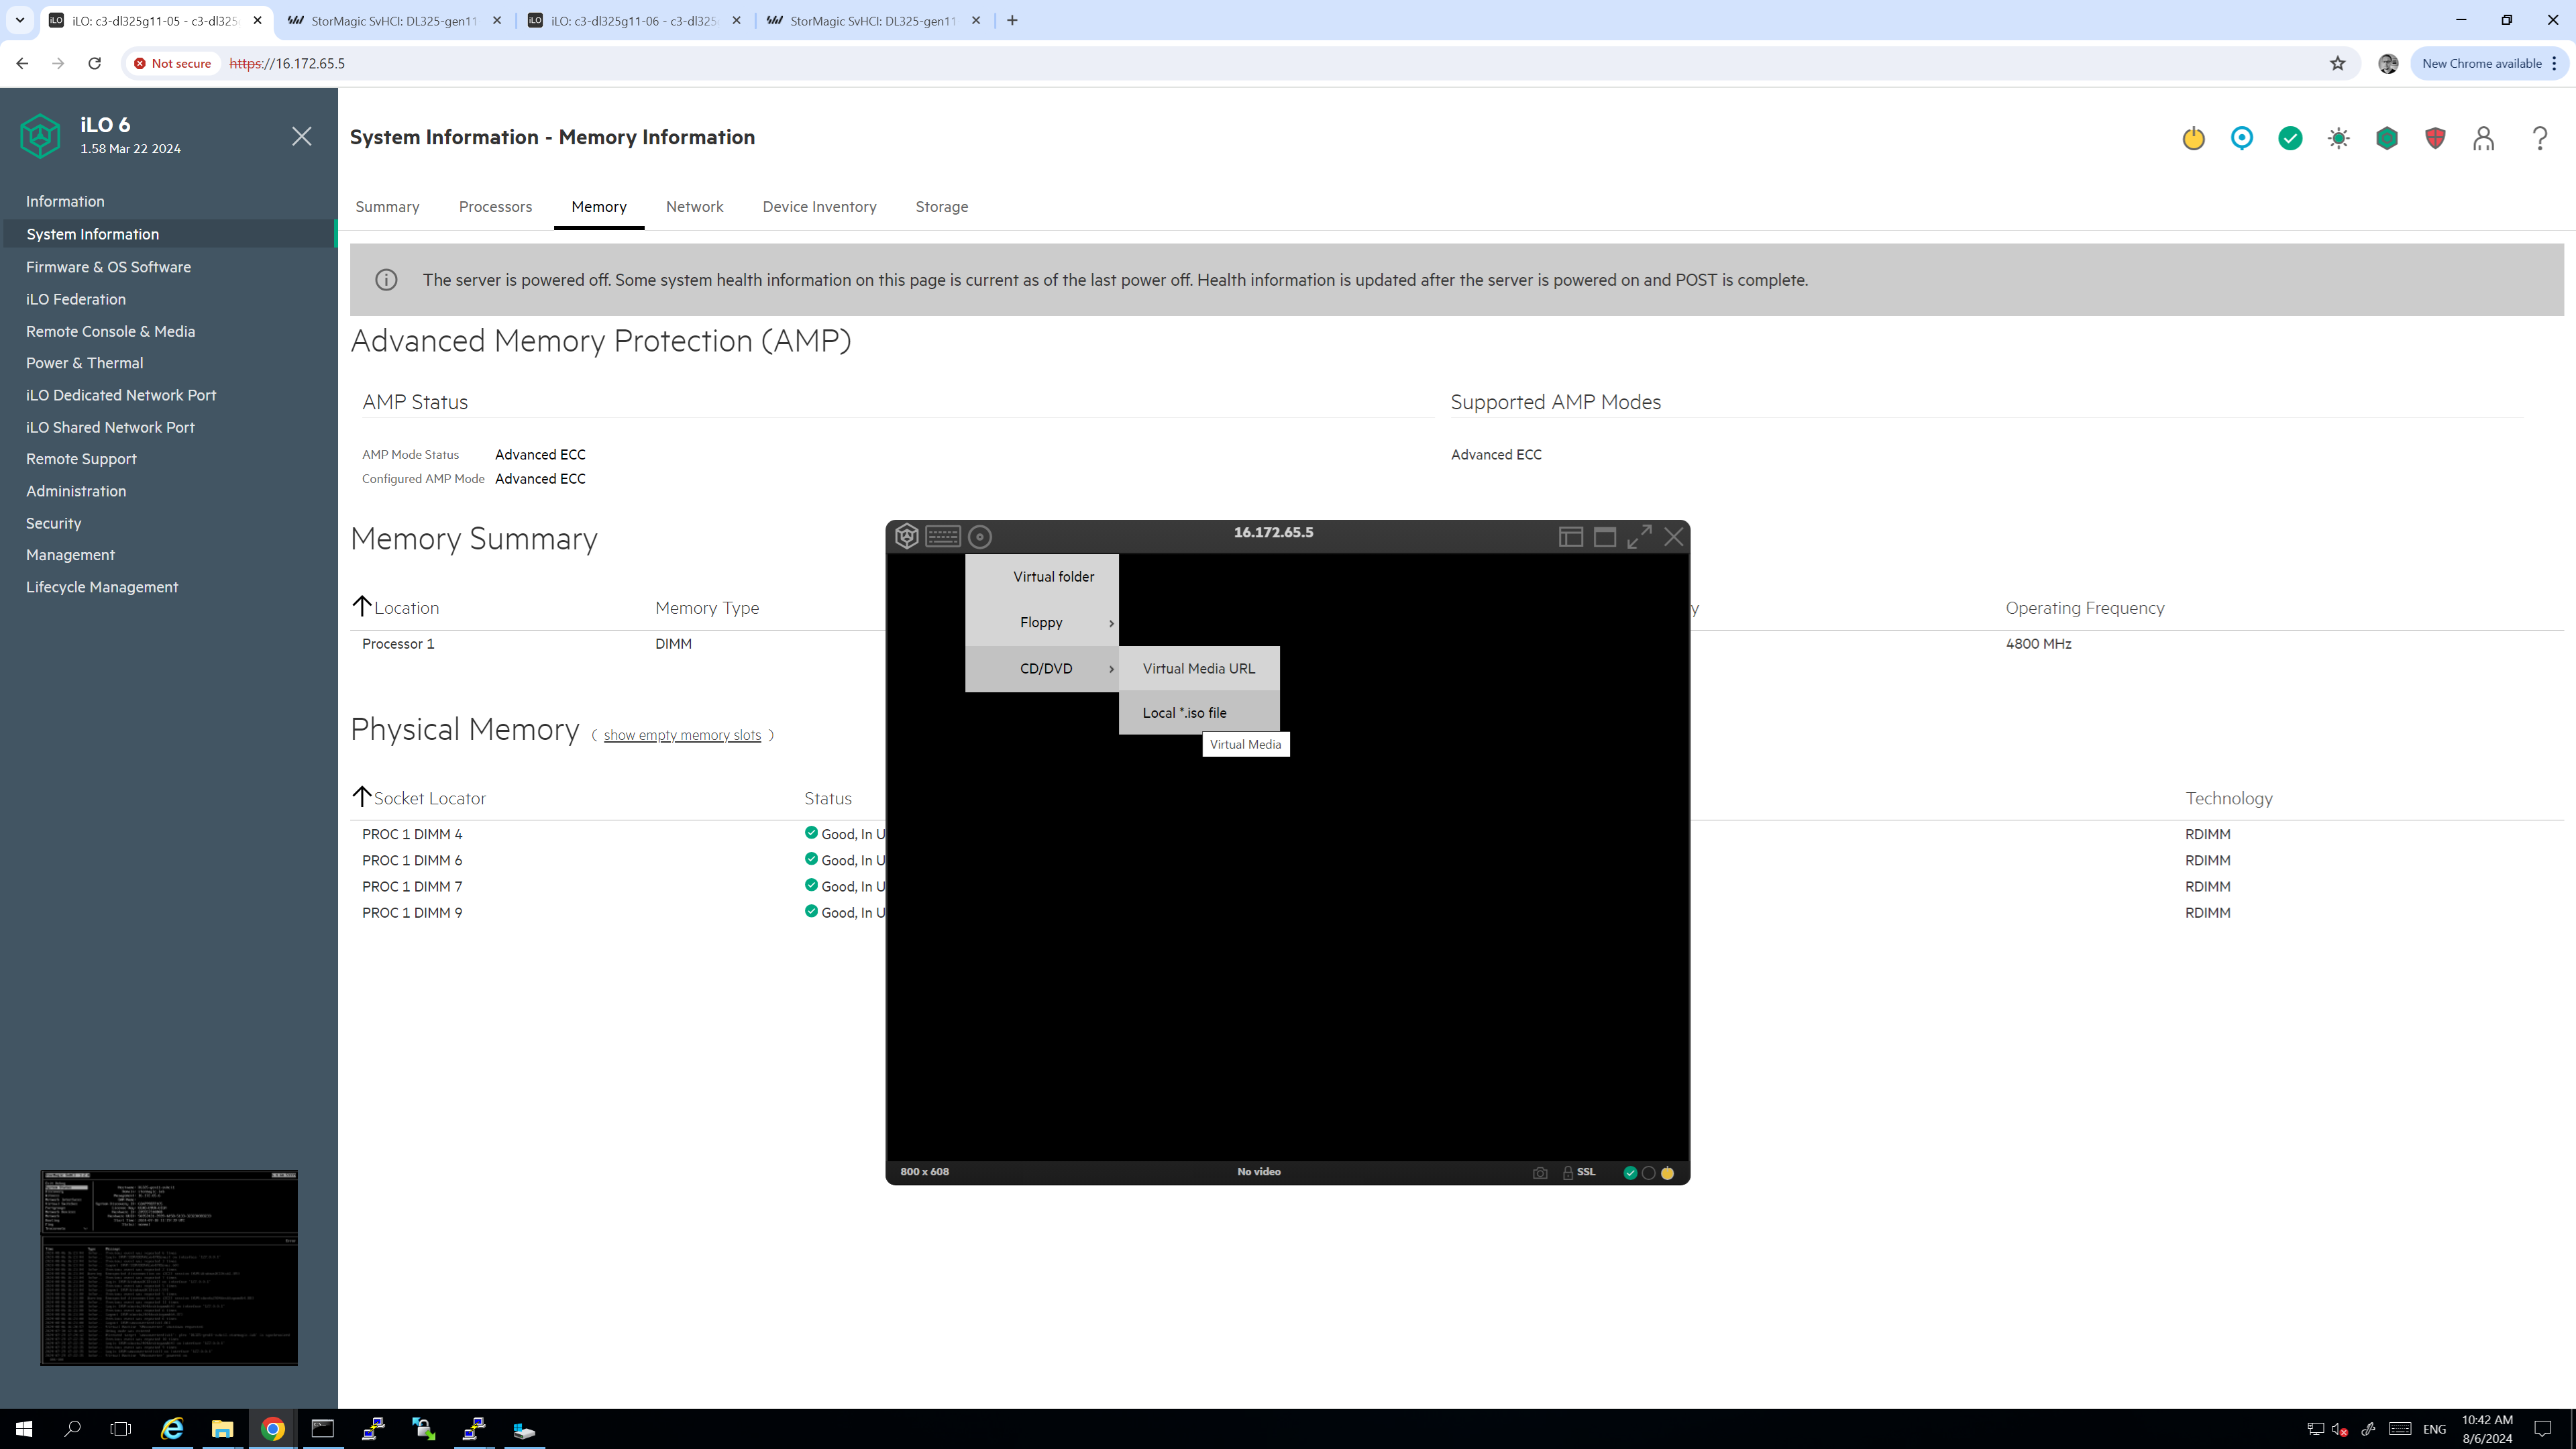Screen dimensions: 2576x1449
Task: Click the blue UID indicator icon
Action: click(x=2241, y=138)
